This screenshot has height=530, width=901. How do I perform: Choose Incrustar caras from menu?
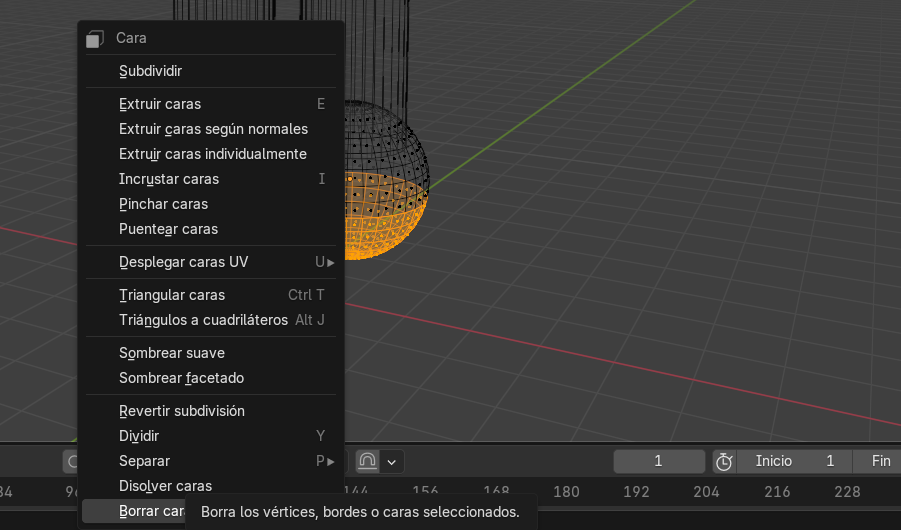[x=168, y=179]
